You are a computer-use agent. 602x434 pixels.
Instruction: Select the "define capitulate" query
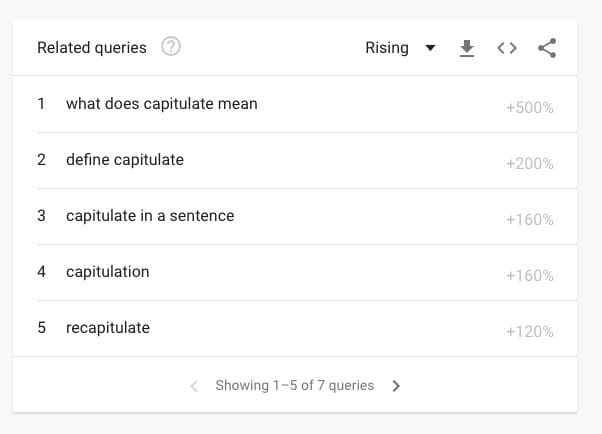(x=124, y=160)
